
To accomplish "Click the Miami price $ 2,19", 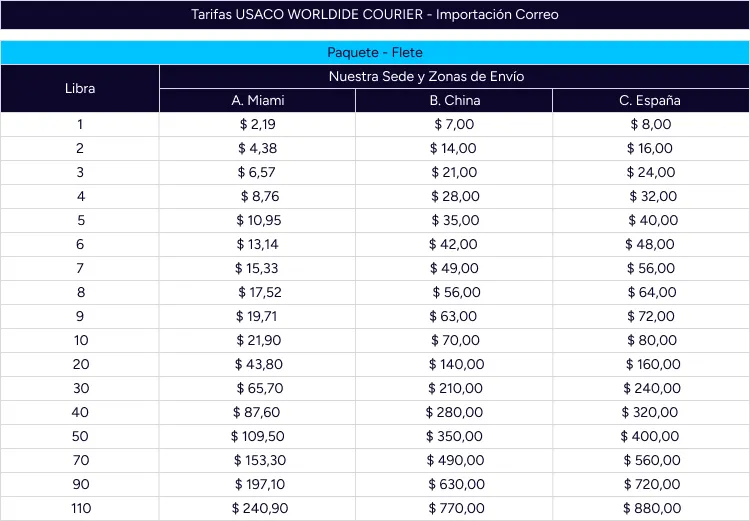I will point(257,124).
